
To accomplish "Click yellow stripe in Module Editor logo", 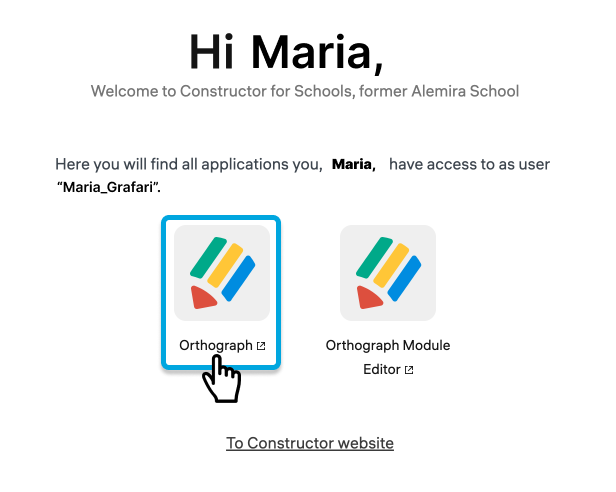I will [x=390, y=267].
